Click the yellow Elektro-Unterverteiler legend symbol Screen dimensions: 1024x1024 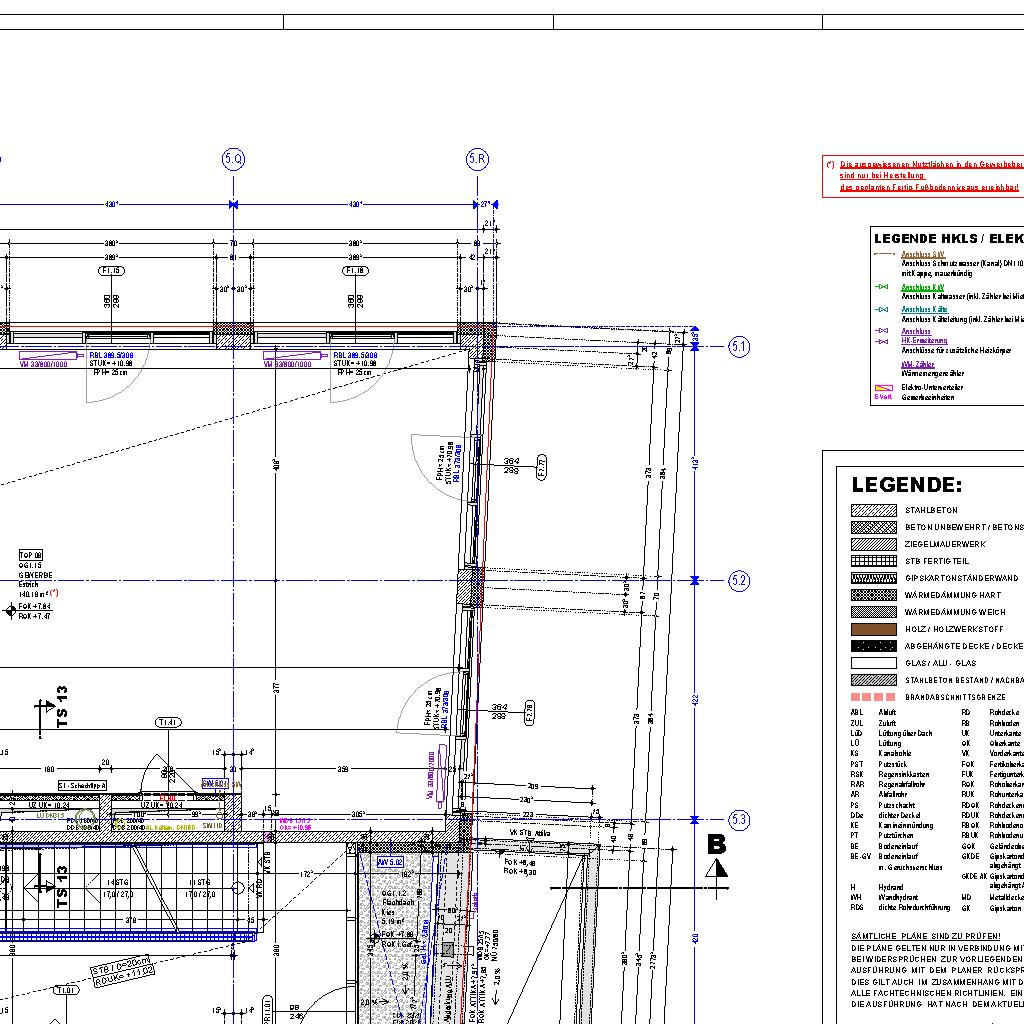pos(883,387)
